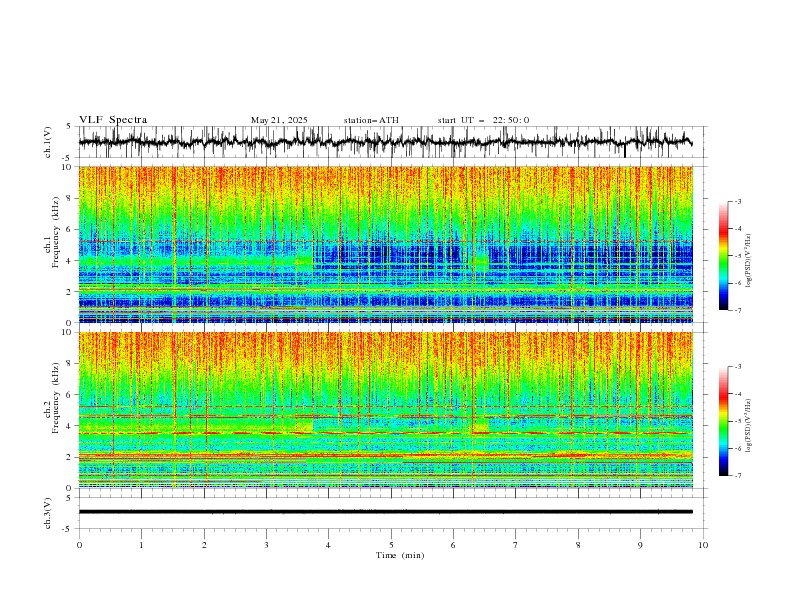
Task: Click the ch.2 spectrogram panel
Action: [385, 410]
